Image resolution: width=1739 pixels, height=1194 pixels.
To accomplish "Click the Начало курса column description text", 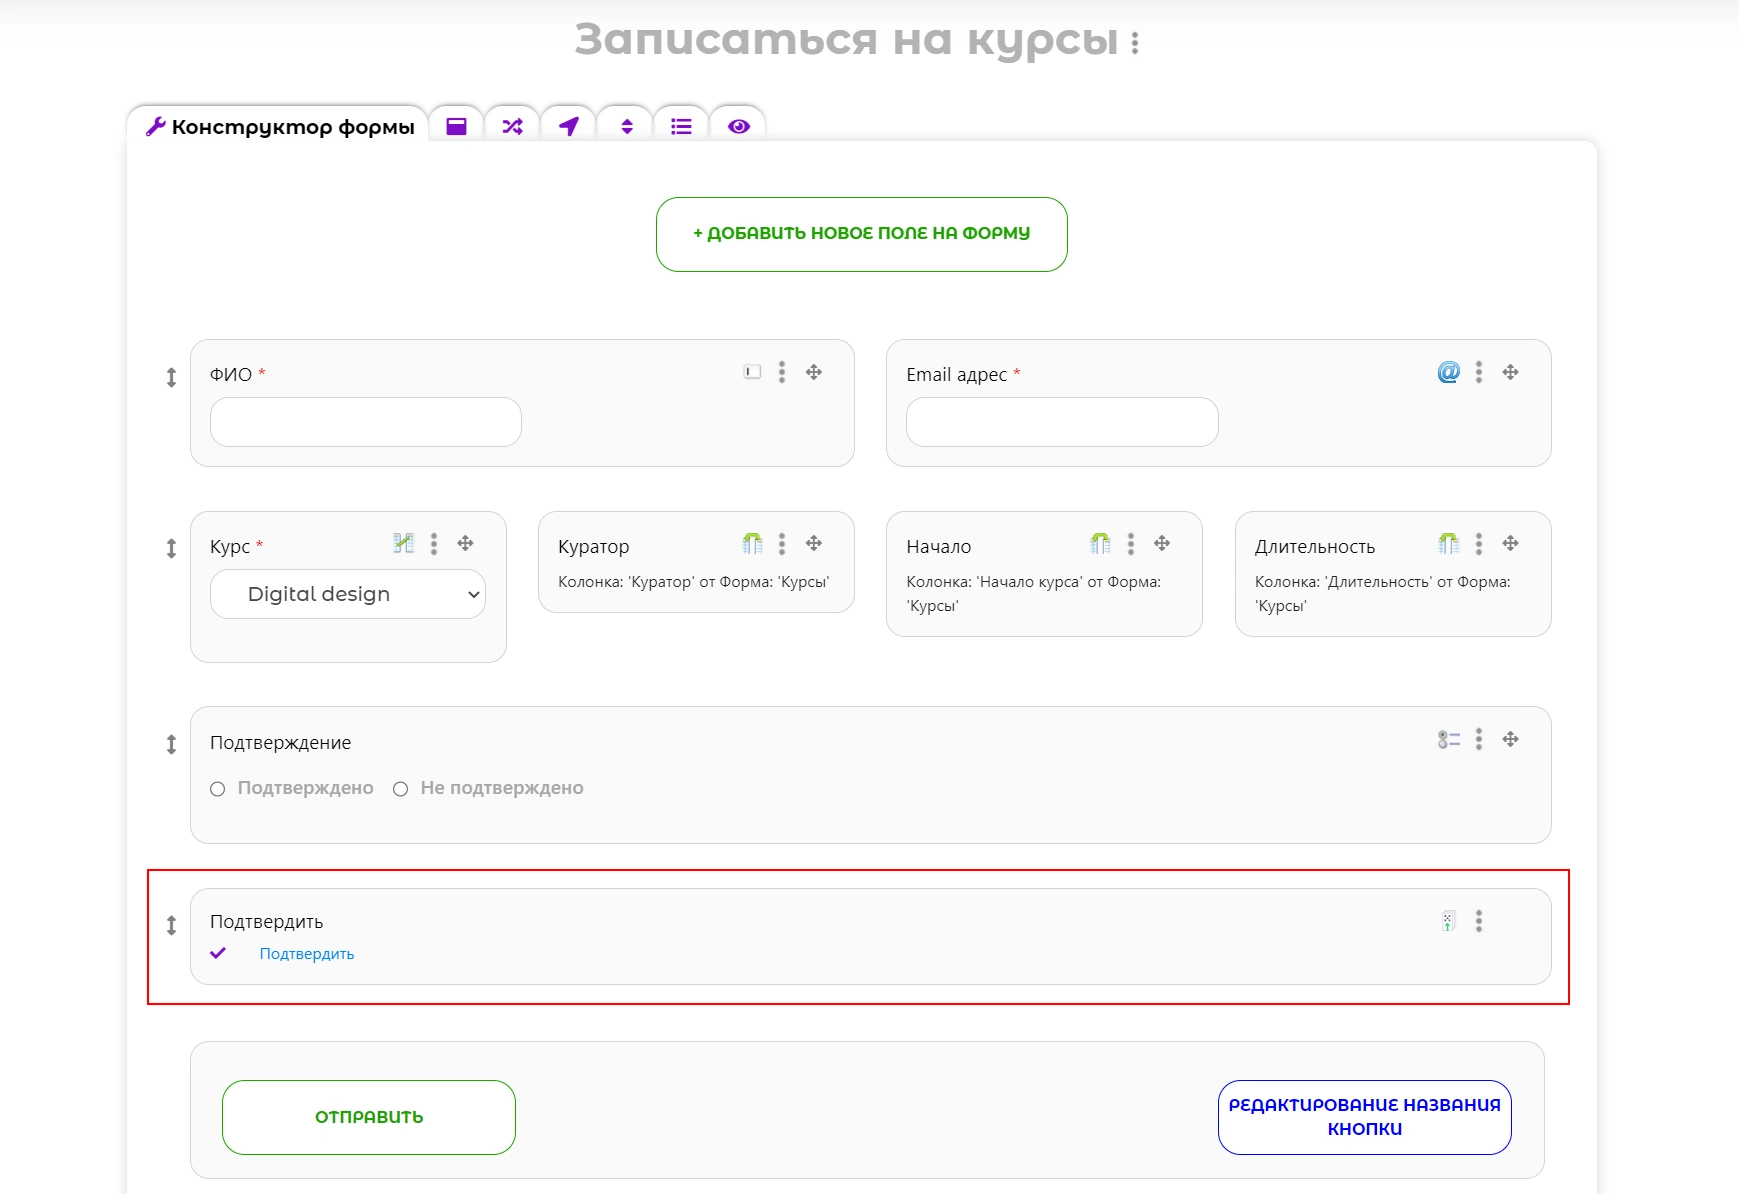I will [x=1034, y=594].
